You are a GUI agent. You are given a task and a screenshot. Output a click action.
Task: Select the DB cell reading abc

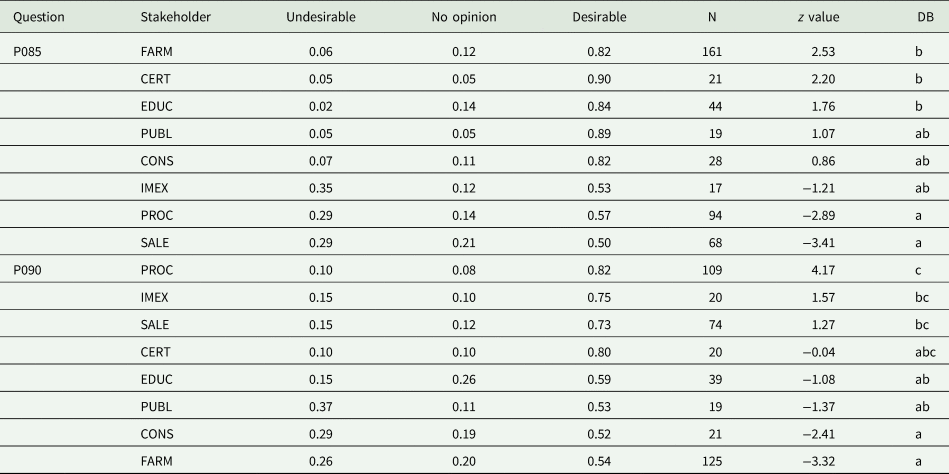pos(920,352)
